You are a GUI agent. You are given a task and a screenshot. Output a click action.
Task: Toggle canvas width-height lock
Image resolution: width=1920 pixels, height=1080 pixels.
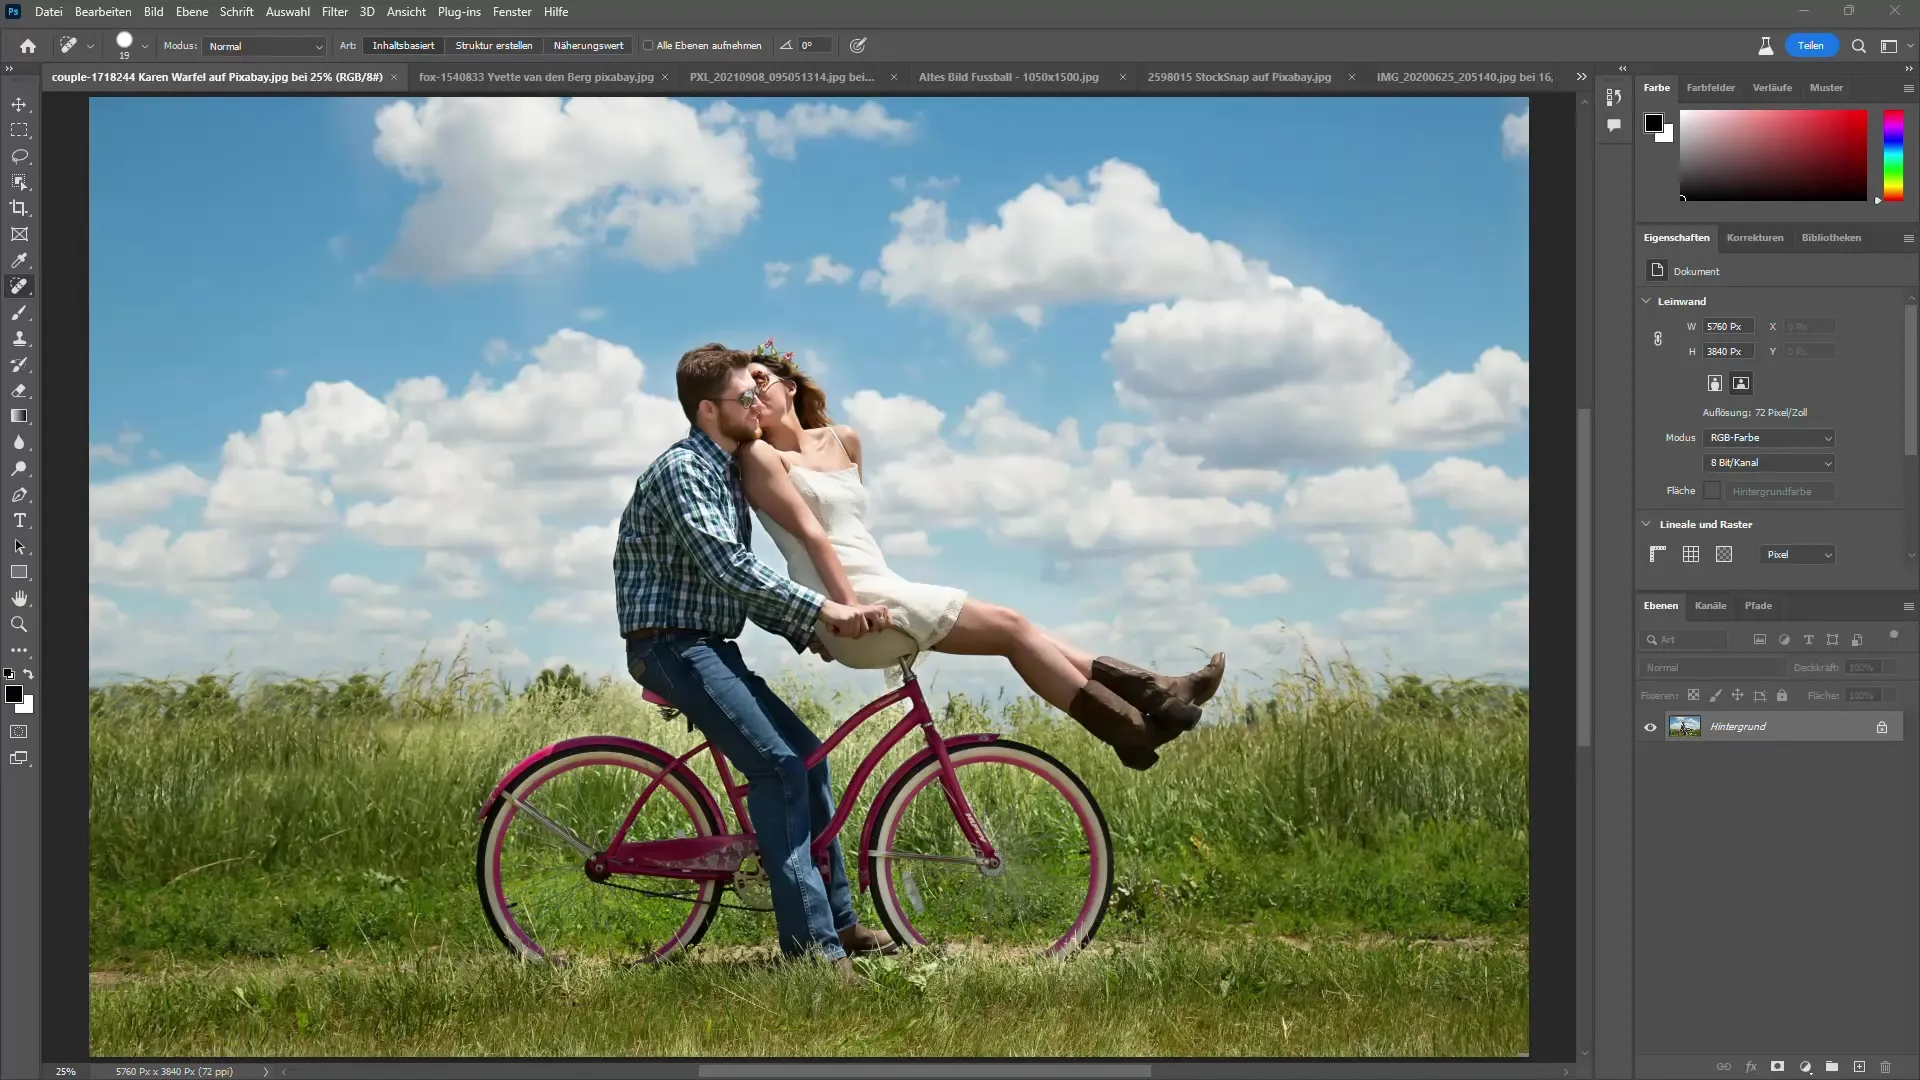click(x=1659, y=339)
